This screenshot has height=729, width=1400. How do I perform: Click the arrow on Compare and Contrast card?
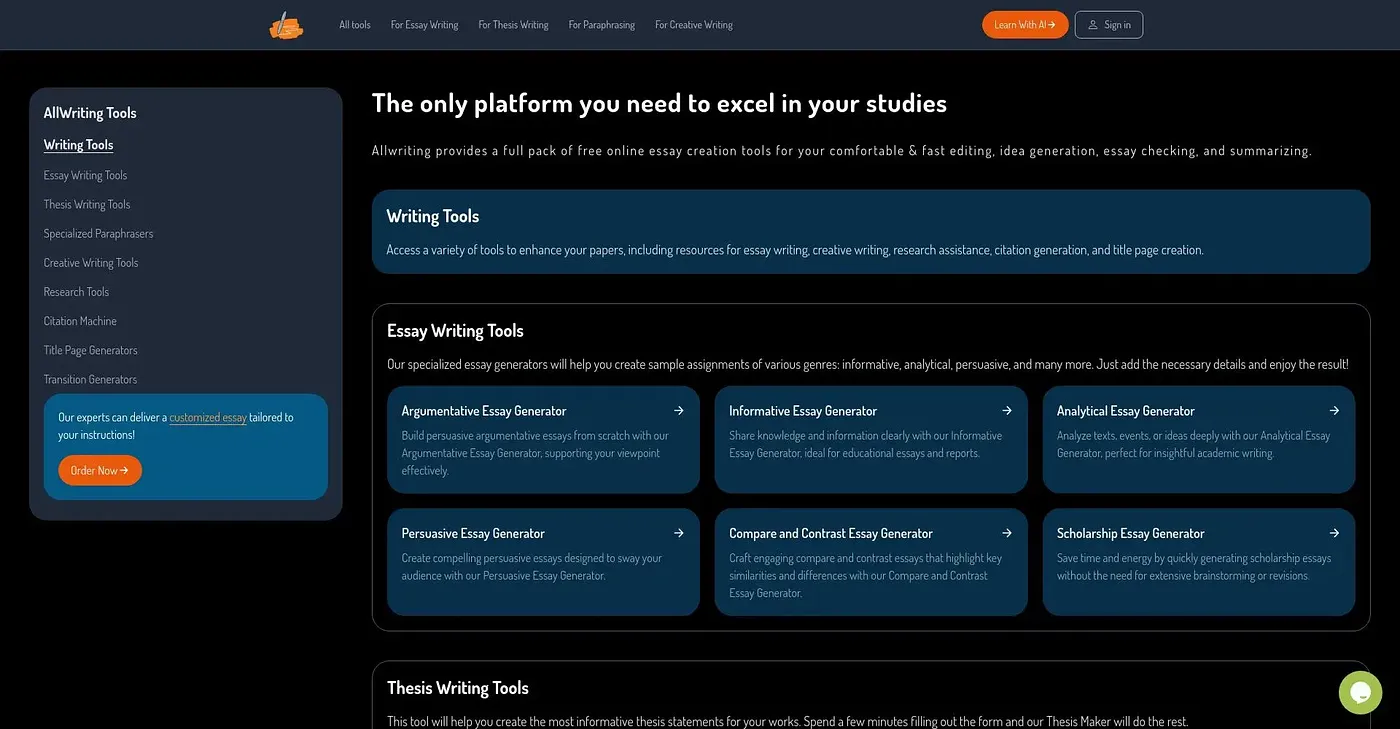tap(1007, 533)
